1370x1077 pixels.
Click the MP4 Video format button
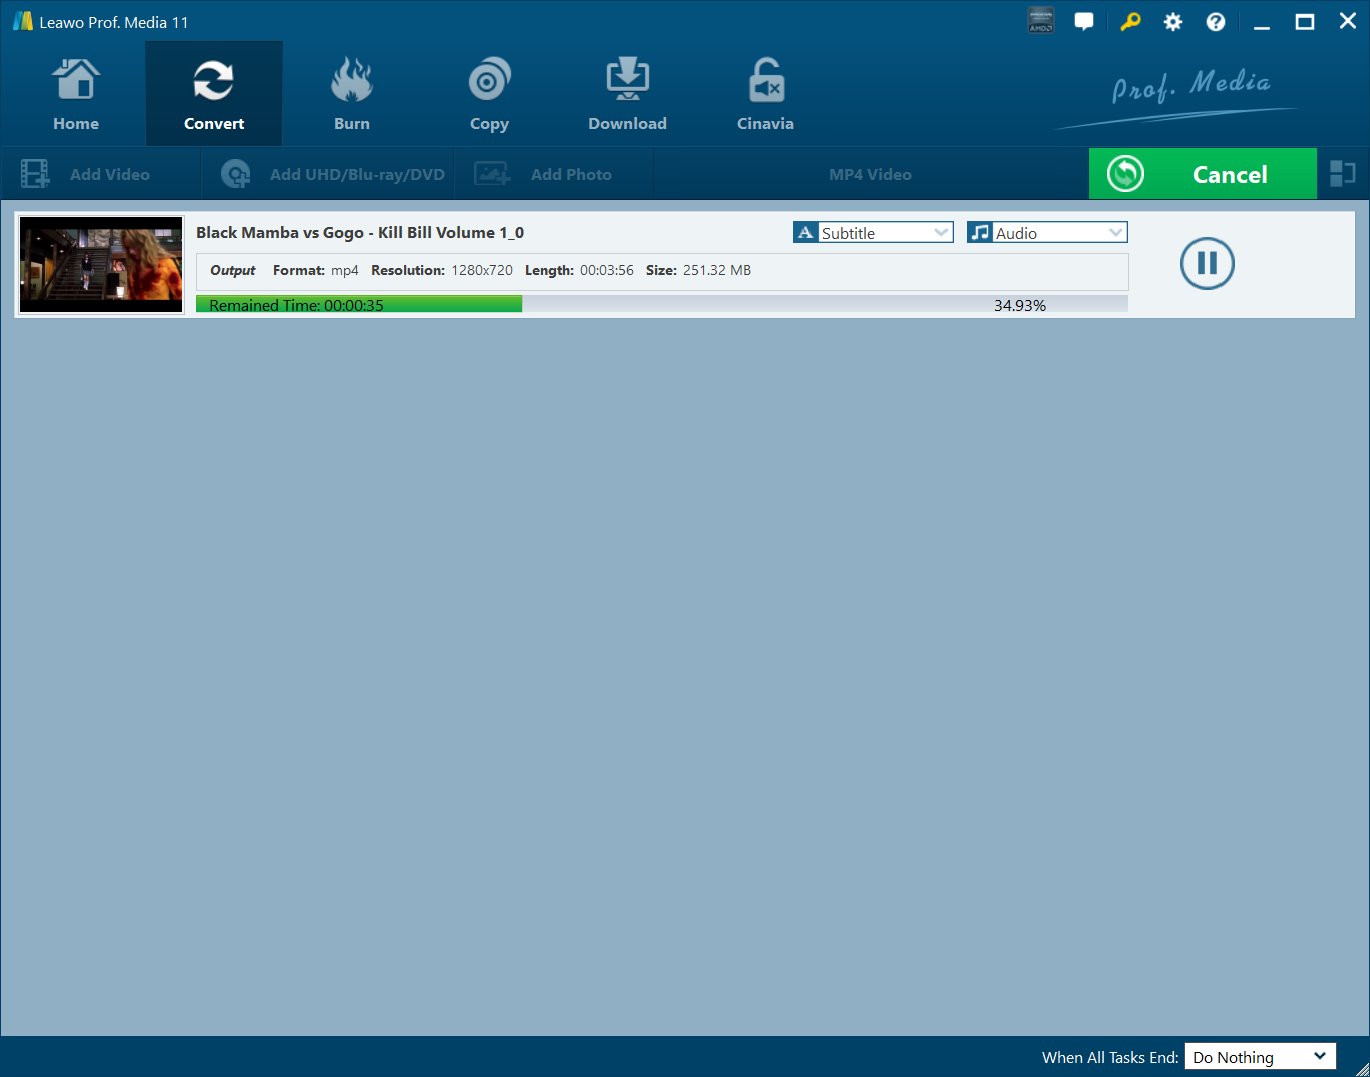870,174
